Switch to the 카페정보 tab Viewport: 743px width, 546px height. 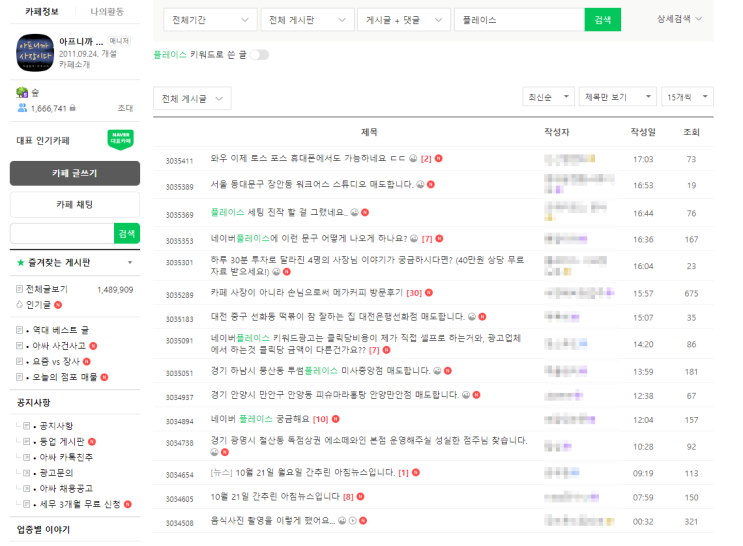tap(42, 11)
